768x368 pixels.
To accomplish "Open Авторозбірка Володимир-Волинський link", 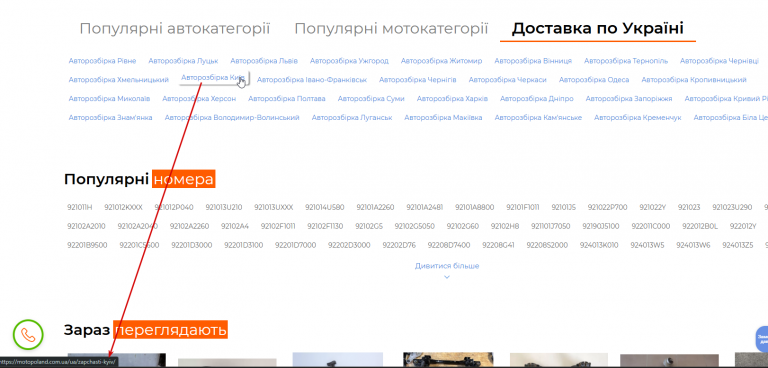I will point(232,118).
